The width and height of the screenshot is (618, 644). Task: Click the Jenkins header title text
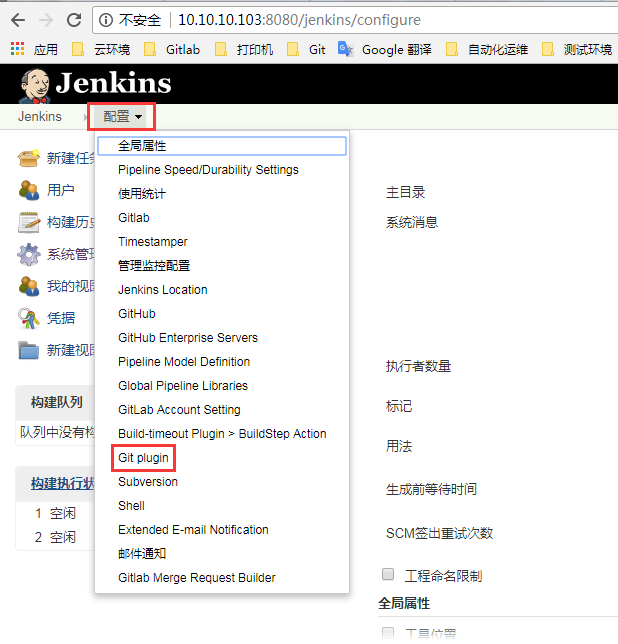coord(113,83)
